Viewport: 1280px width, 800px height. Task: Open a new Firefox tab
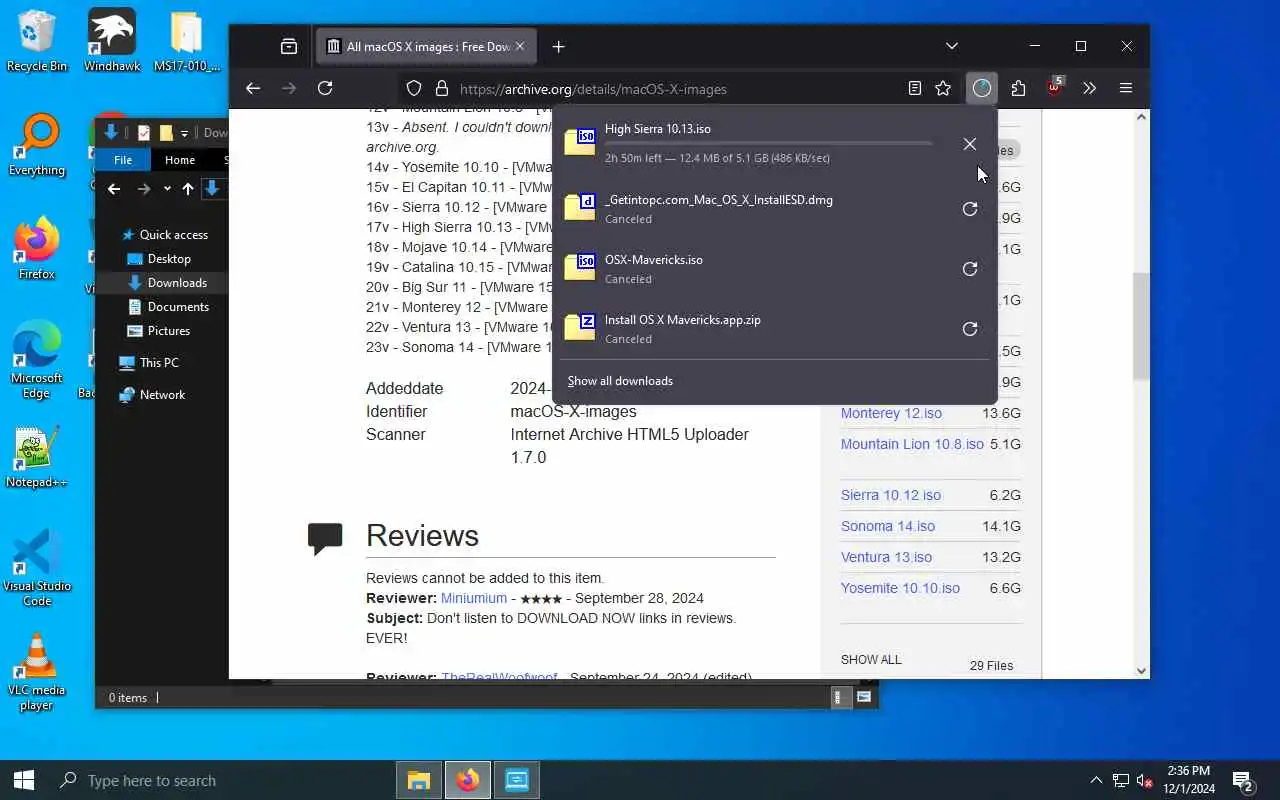[x=558, y=46]
